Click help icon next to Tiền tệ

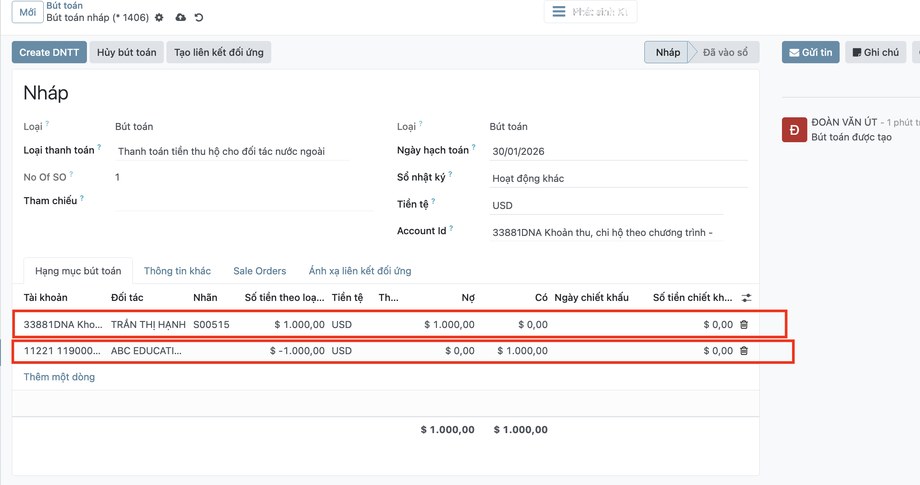coord(433,201)
